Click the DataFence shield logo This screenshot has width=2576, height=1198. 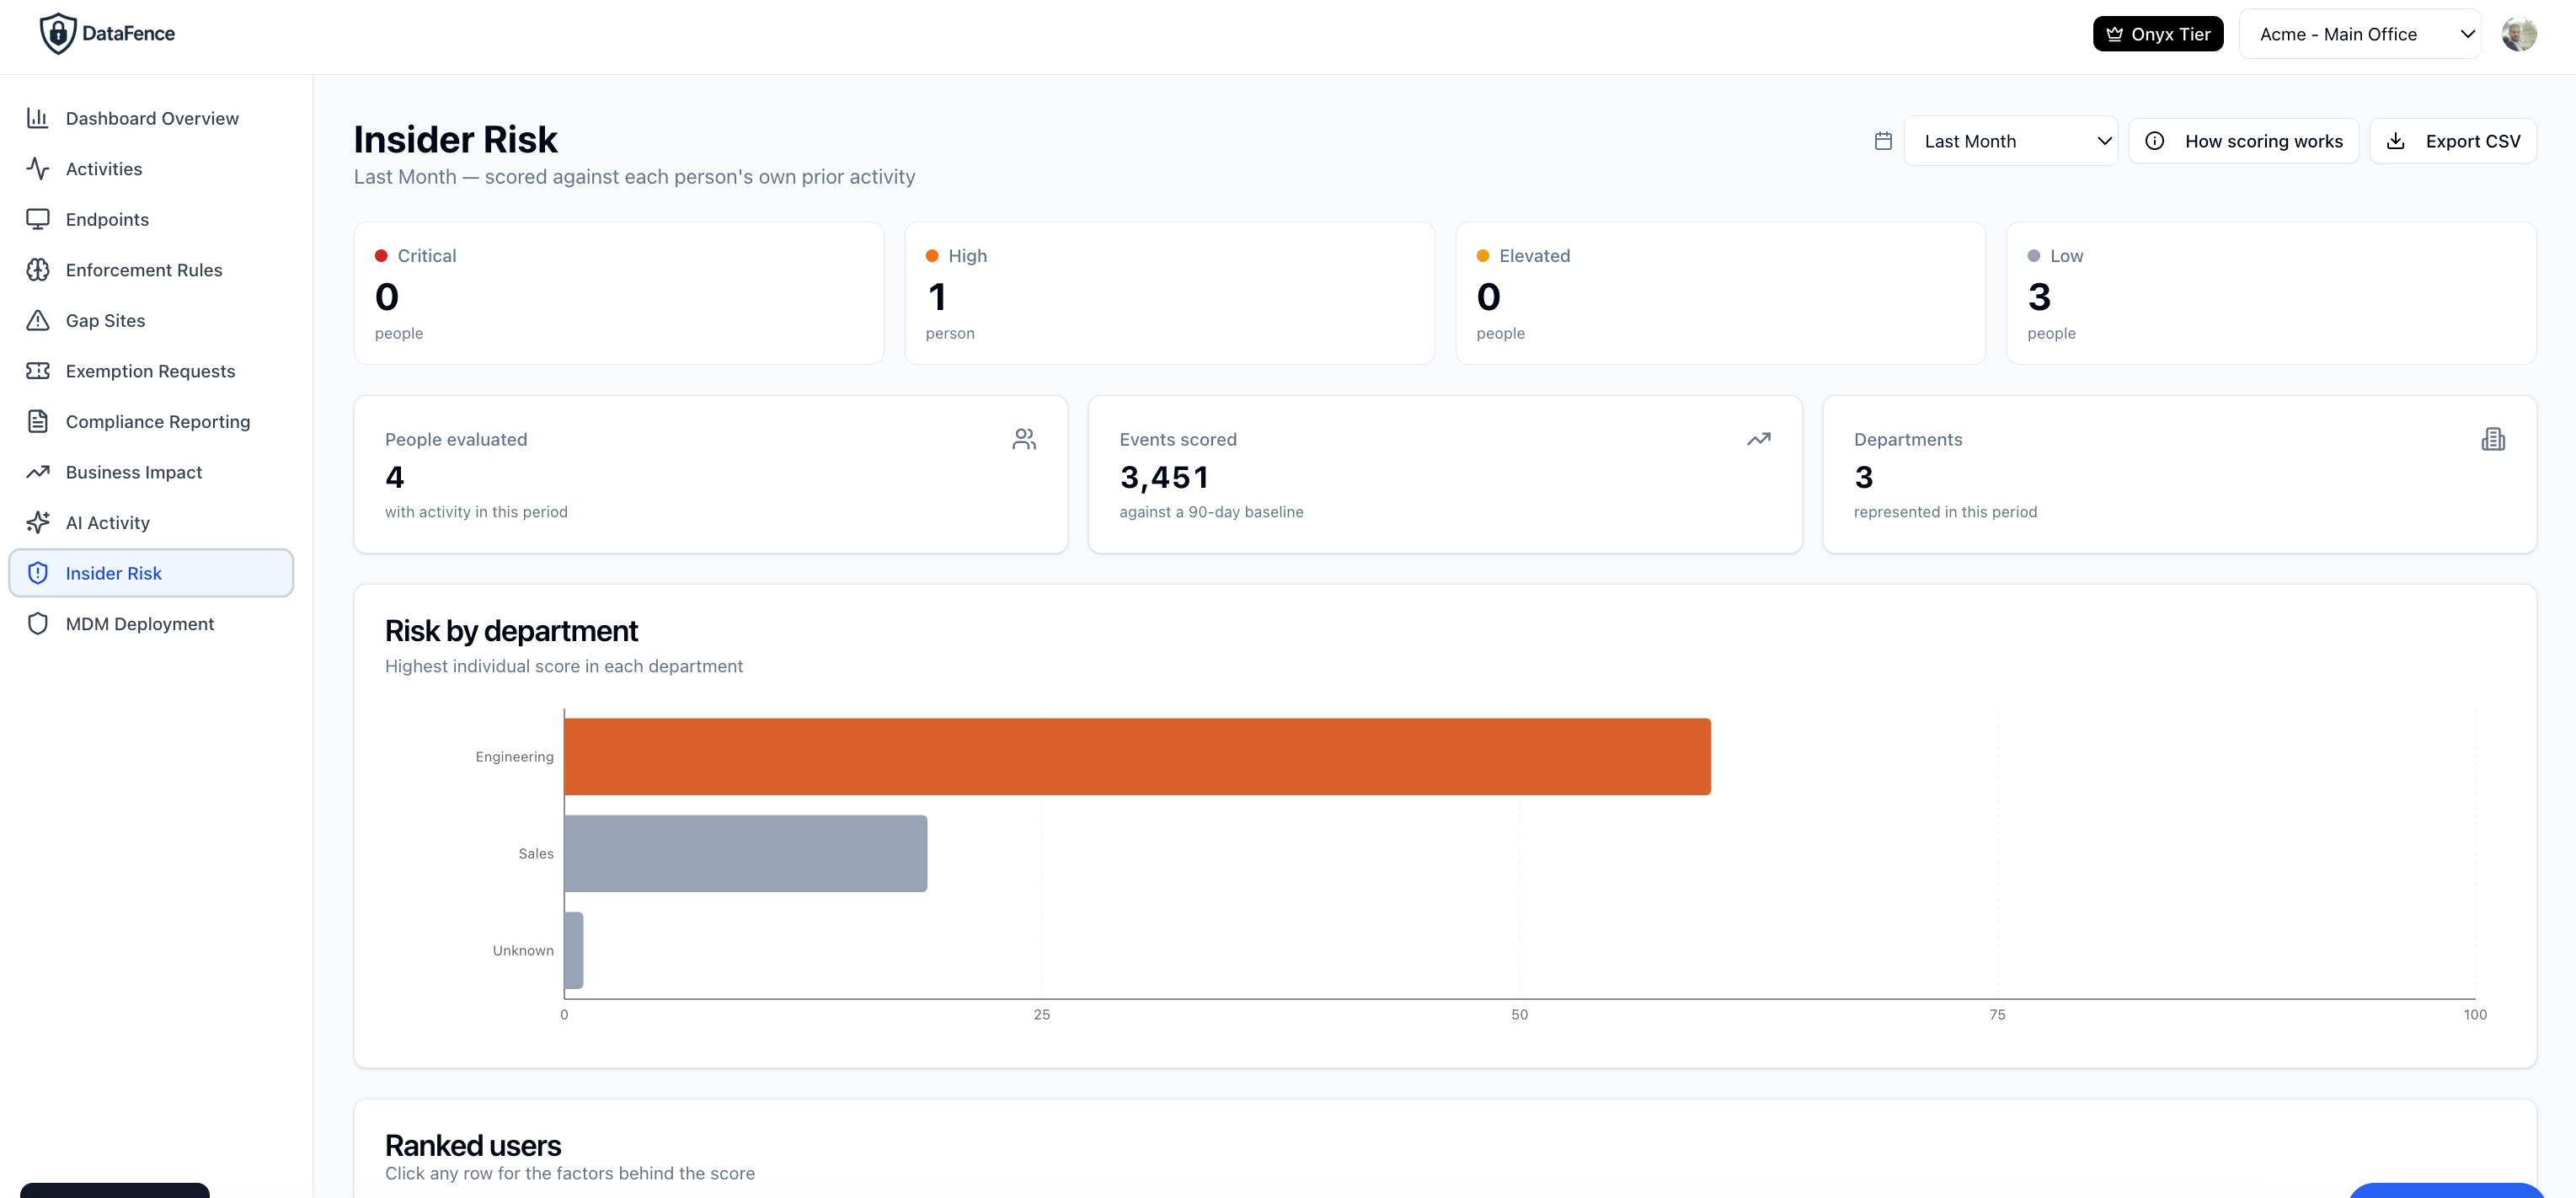pos(58,34)
